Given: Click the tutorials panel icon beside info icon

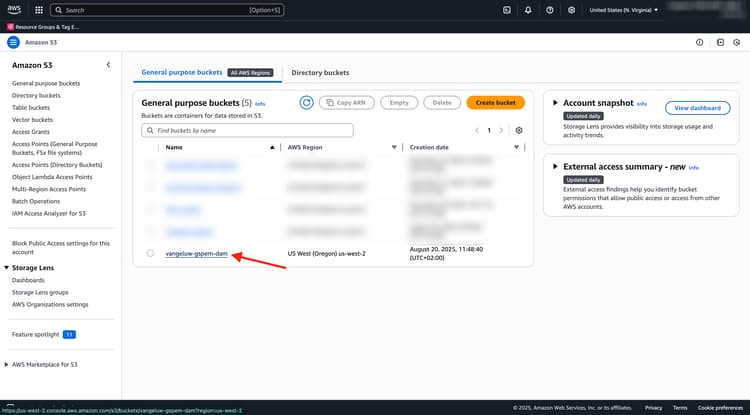Looking at the screenshot, I should coord(720,43).
